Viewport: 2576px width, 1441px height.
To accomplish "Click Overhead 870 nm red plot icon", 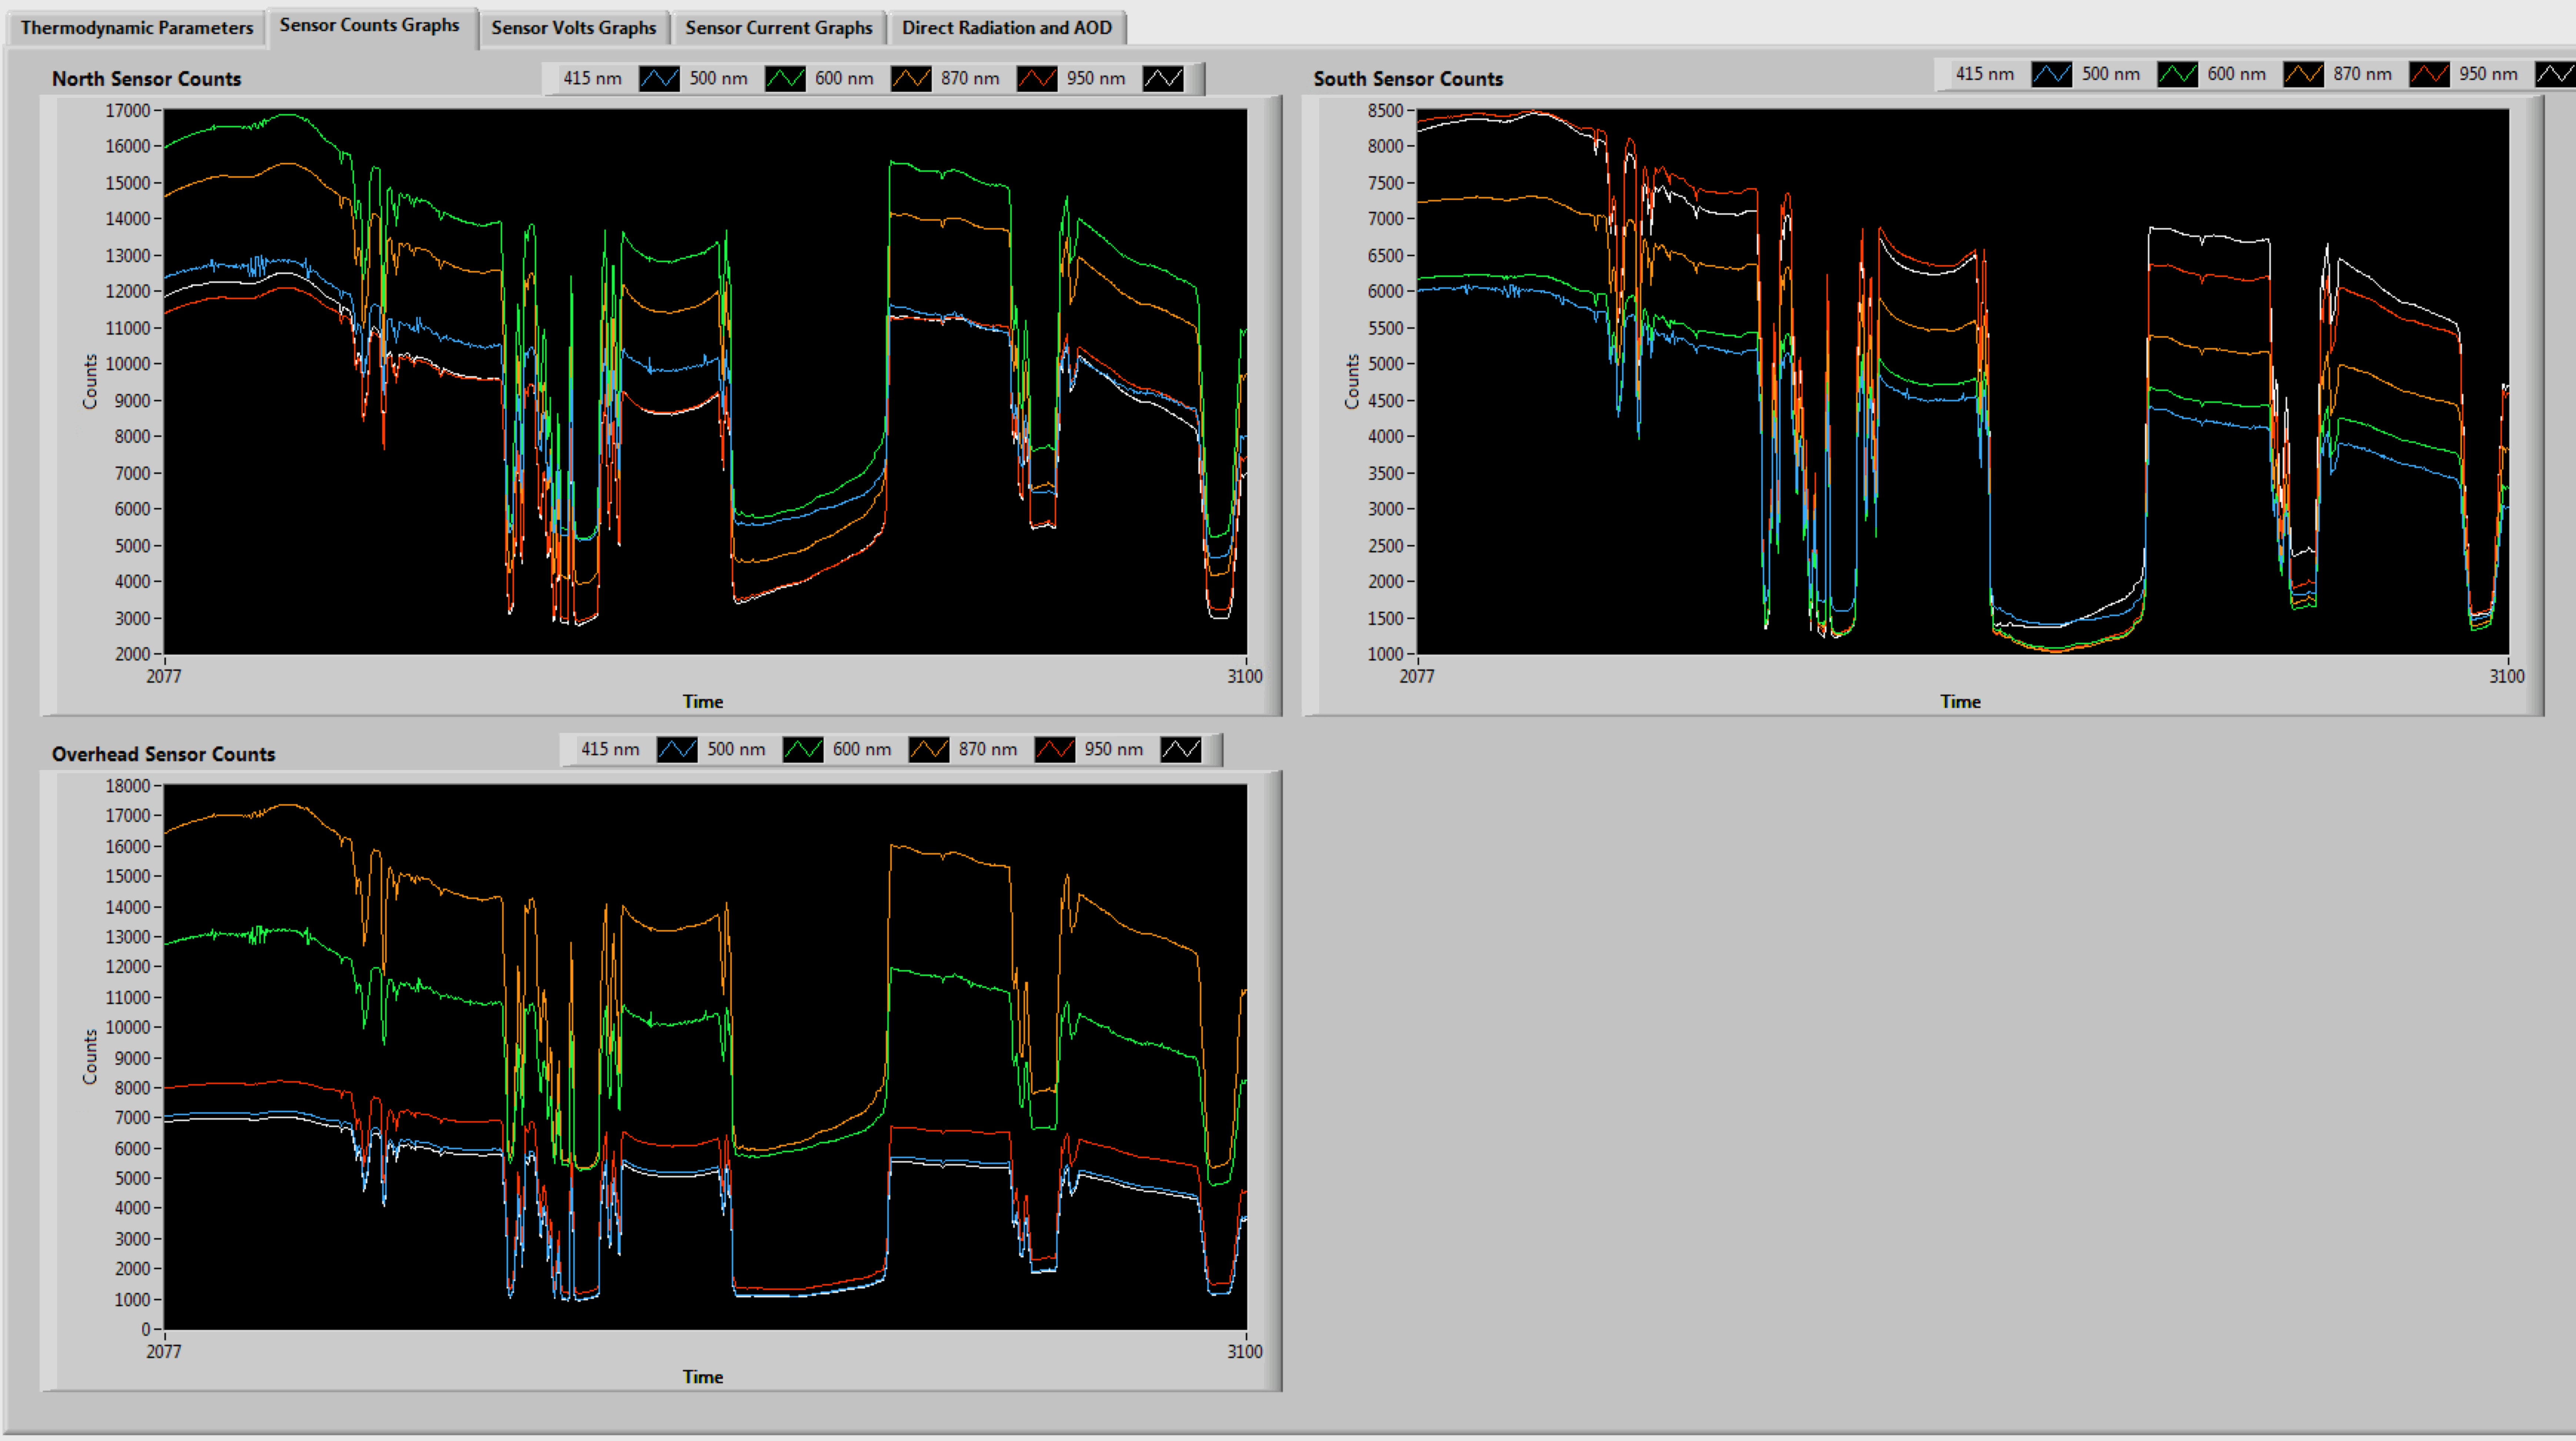I will point(1055,749).
